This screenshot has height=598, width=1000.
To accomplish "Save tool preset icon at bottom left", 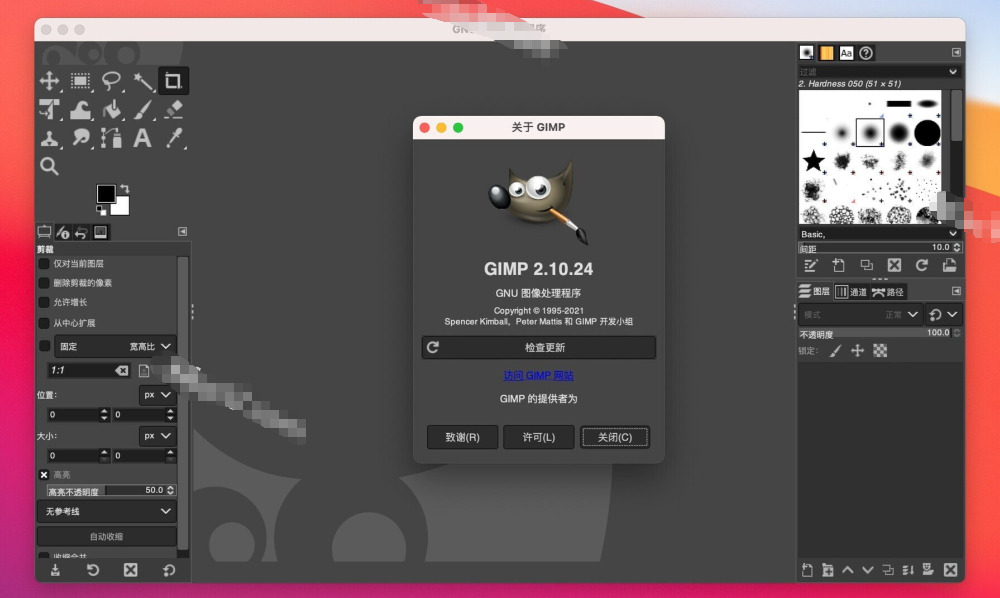I will 55,570.
